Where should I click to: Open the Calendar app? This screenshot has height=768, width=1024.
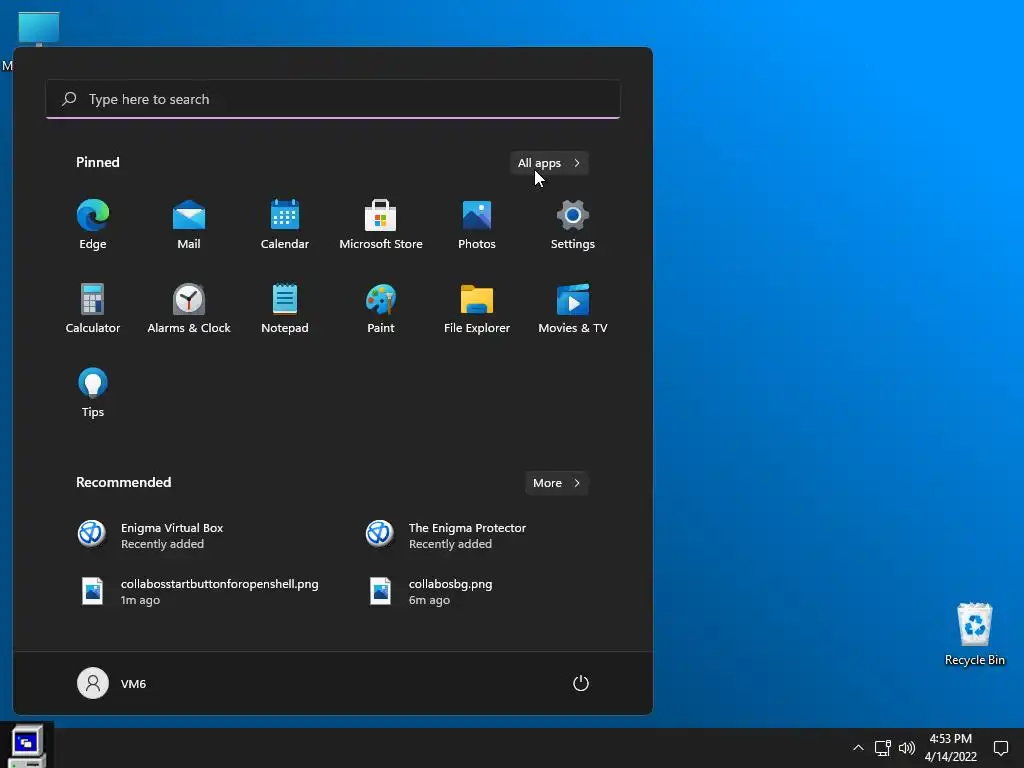coord(285,225)
